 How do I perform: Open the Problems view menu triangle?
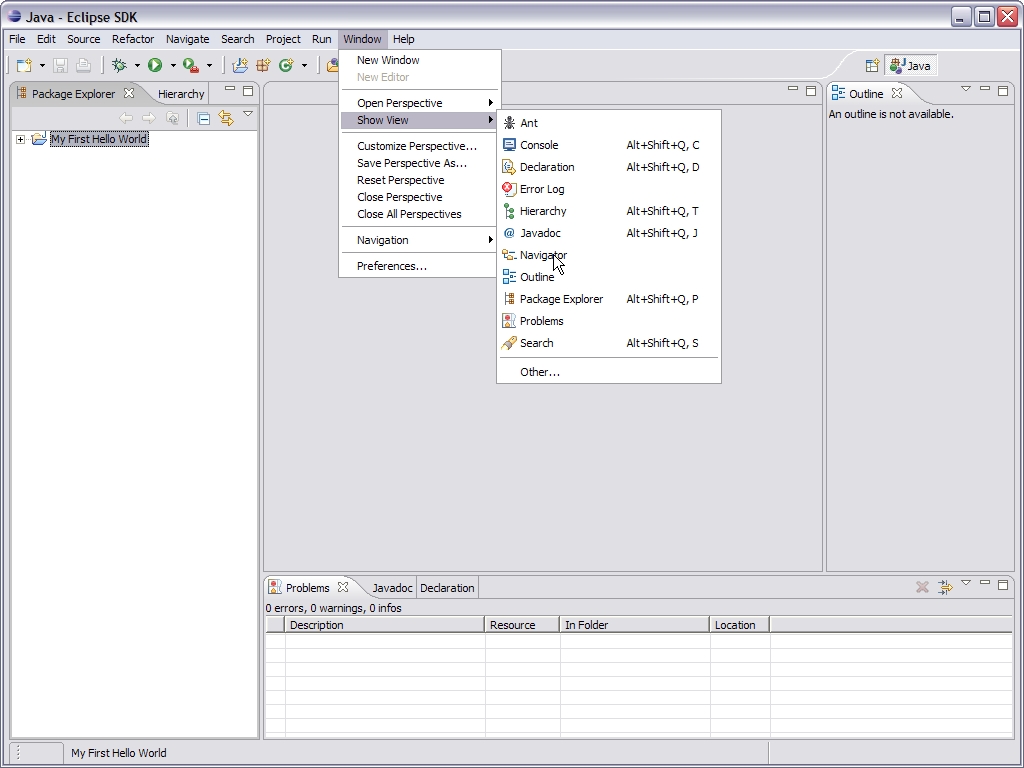click(966, 583)
